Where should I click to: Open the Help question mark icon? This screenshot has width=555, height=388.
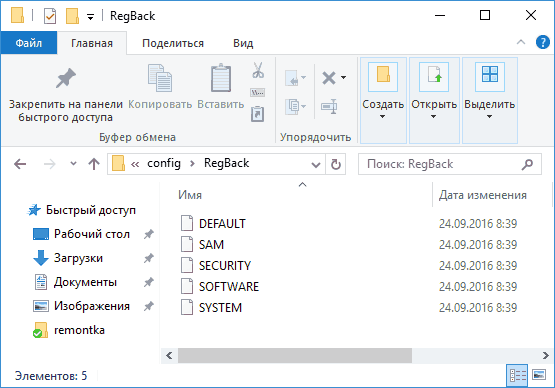pyautogui.click(x=543, y=42)
